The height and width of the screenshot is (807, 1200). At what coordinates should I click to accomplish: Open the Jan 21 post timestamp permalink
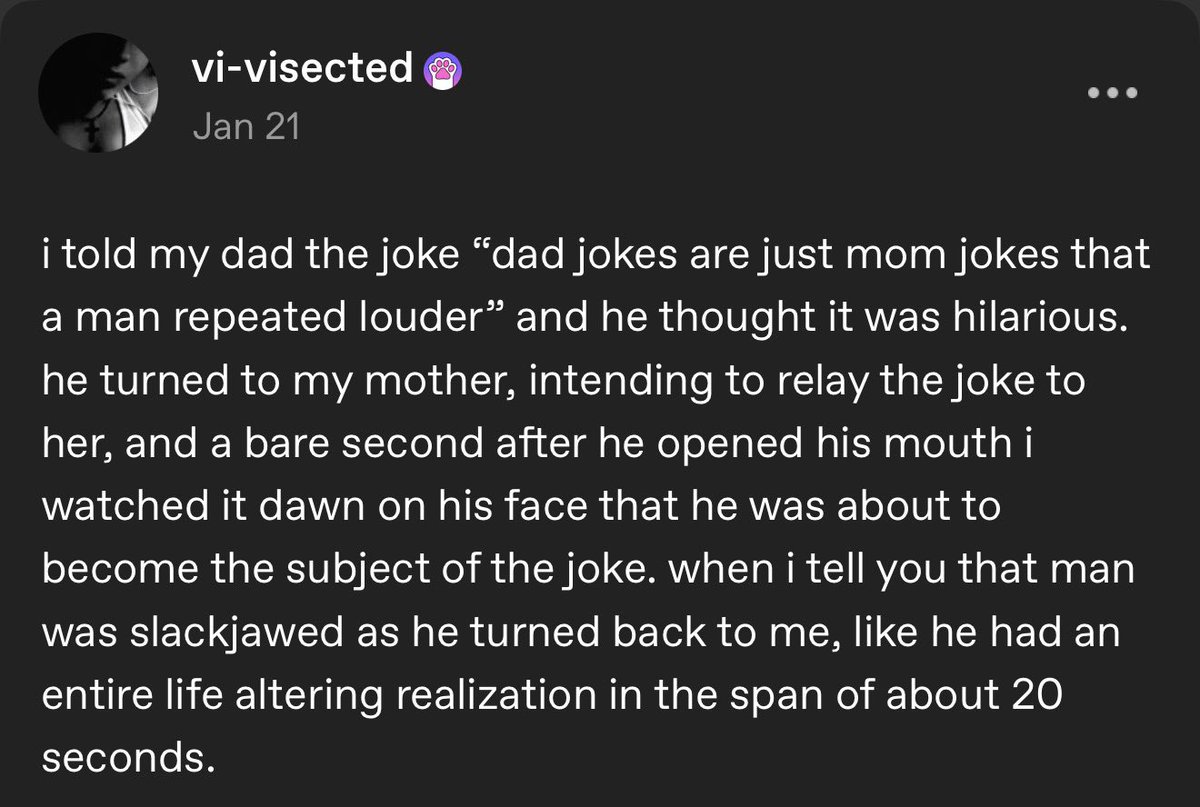pyautogui.click(x=243, y=127)
